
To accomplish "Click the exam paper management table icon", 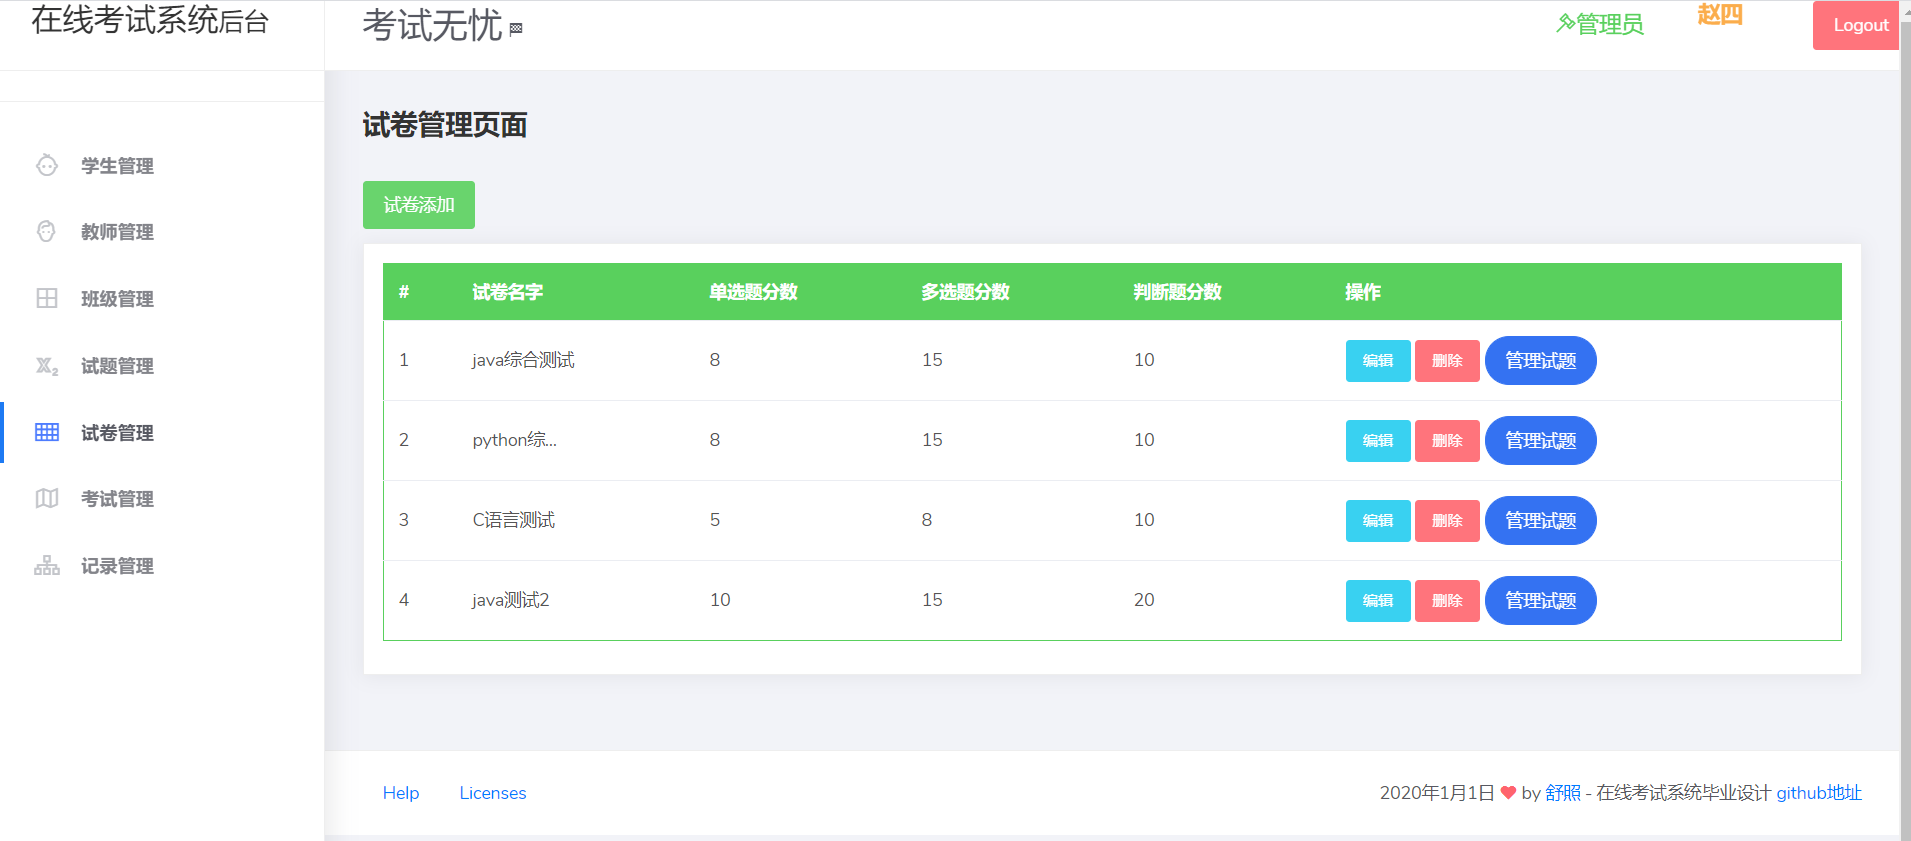I will point(47,432).
